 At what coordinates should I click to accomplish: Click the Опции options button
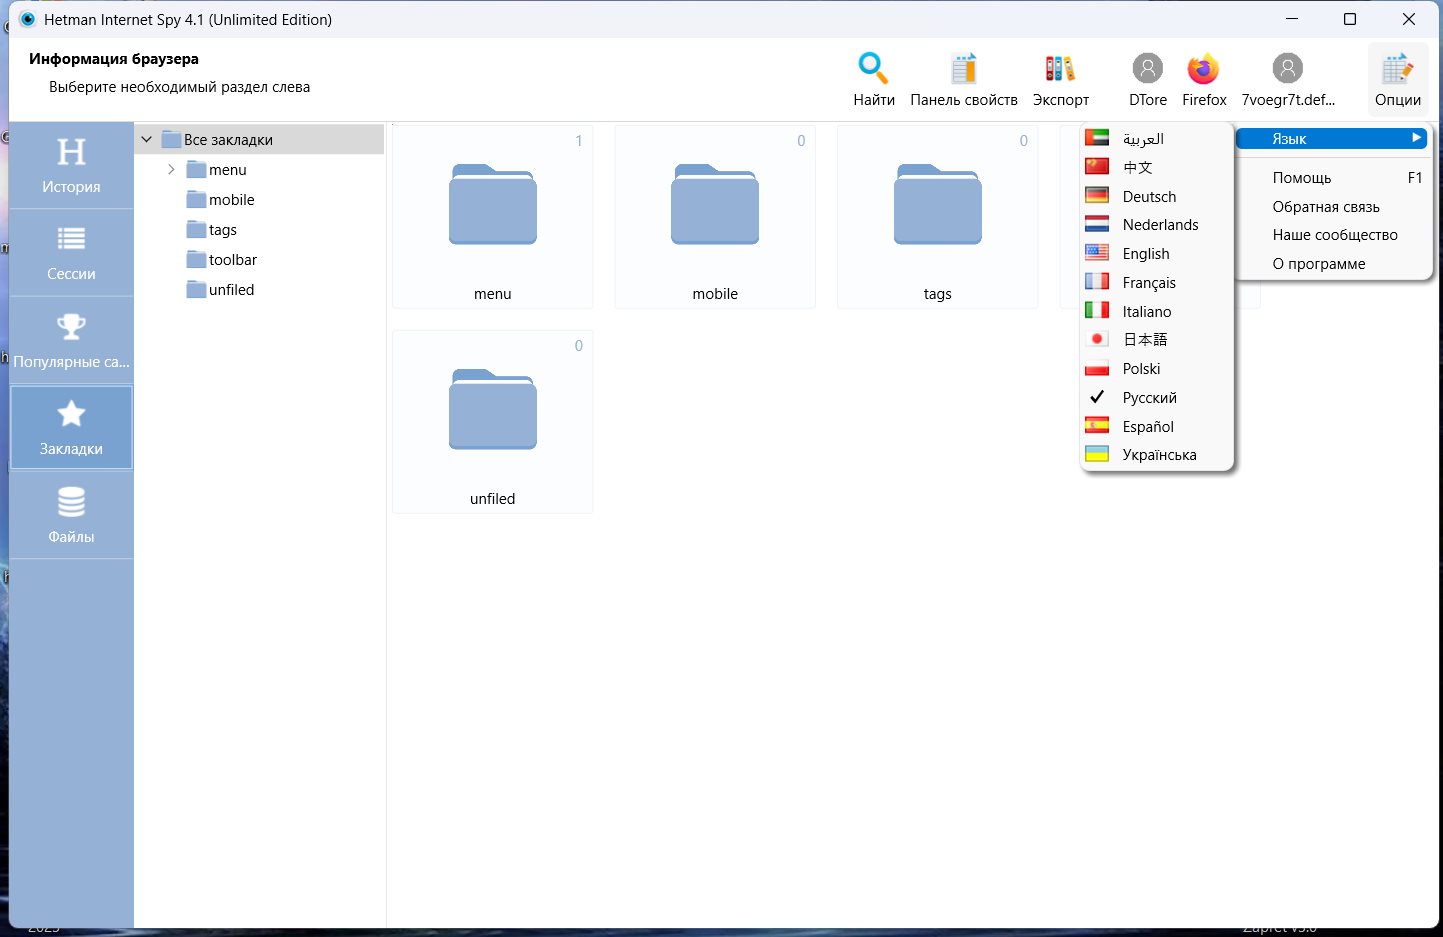[x=1397, y=79]
